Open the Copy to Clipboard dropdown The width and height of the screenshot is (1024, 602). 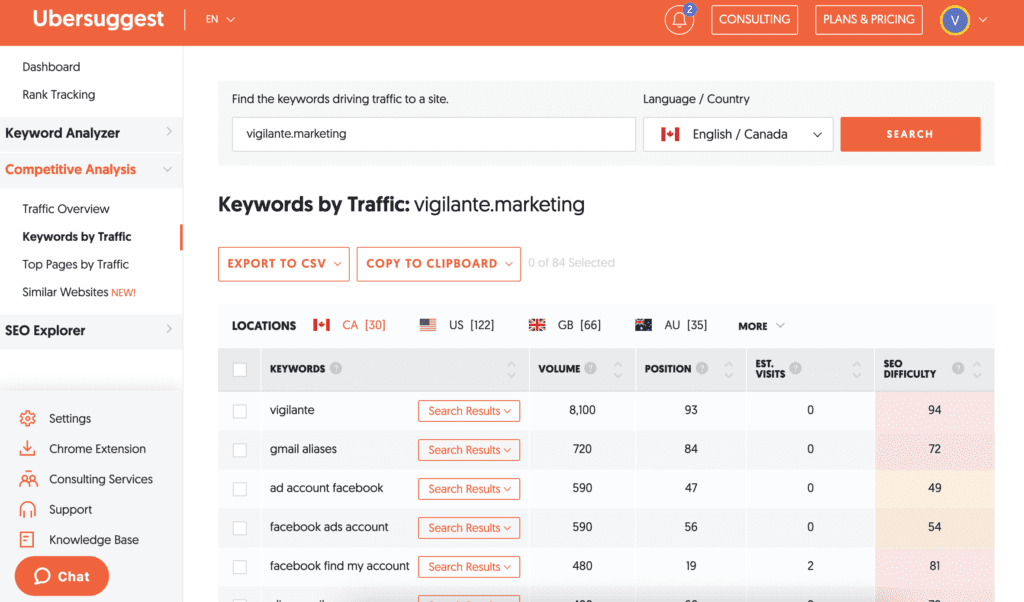pos(439,264)
